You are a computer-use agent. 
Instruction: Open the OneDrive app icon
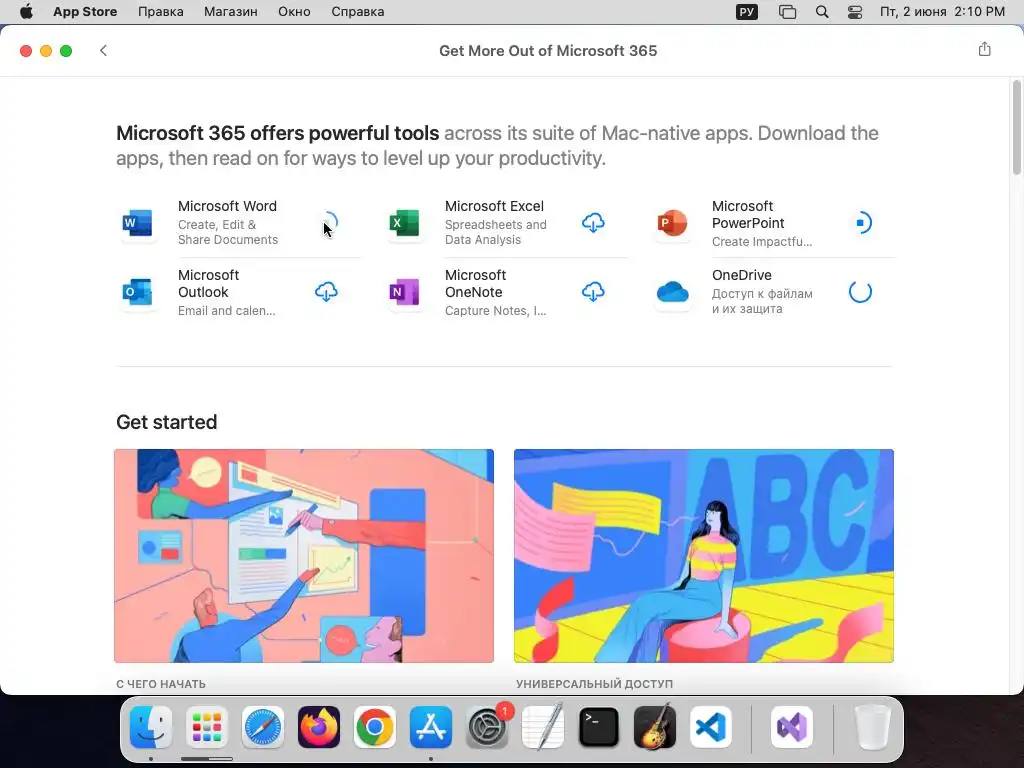coord(672,292)
